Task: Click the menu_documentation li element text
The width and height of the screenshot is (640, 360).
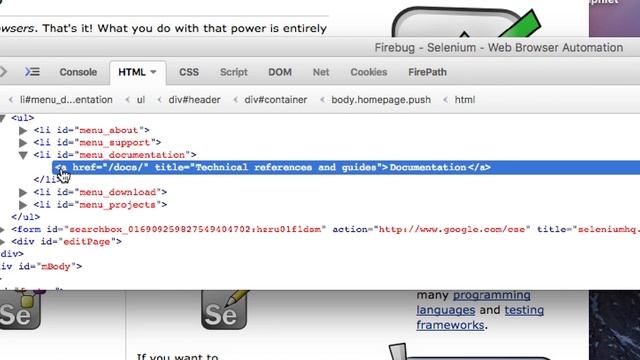Action: 115,155
